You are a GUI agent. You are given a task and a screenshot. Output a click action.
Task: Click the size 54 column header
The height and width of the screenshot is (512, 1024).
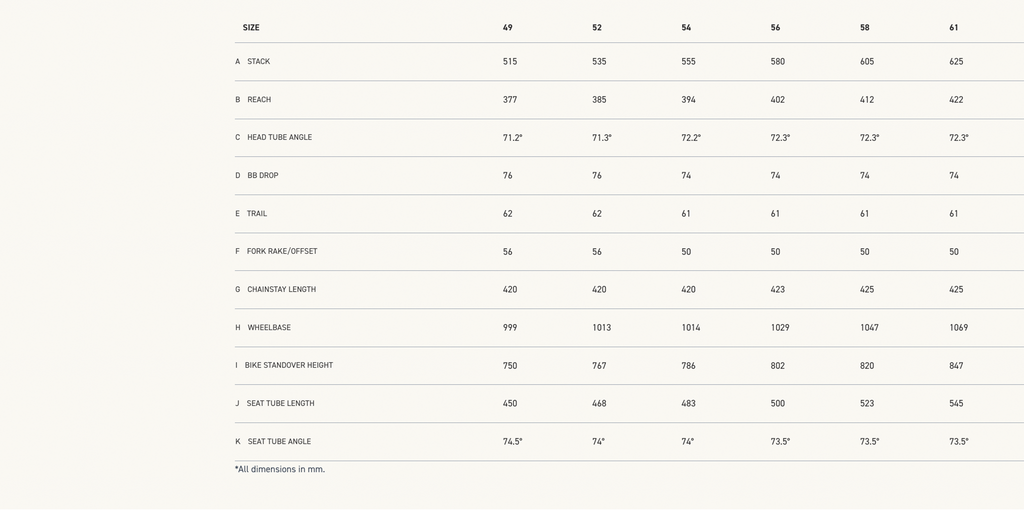tap(686, 28)
